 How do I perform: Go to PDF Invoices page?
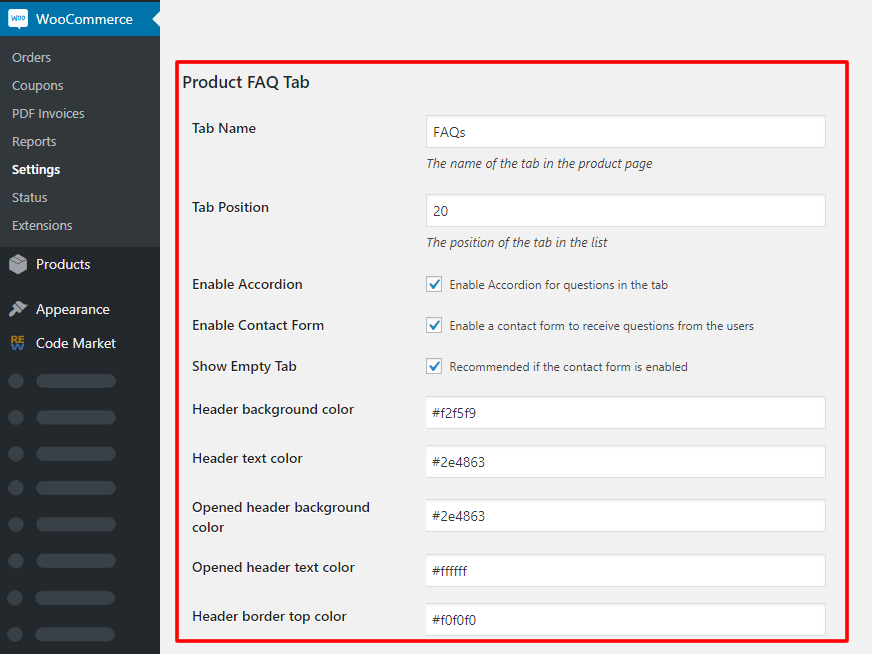click(x=48, y=114)
